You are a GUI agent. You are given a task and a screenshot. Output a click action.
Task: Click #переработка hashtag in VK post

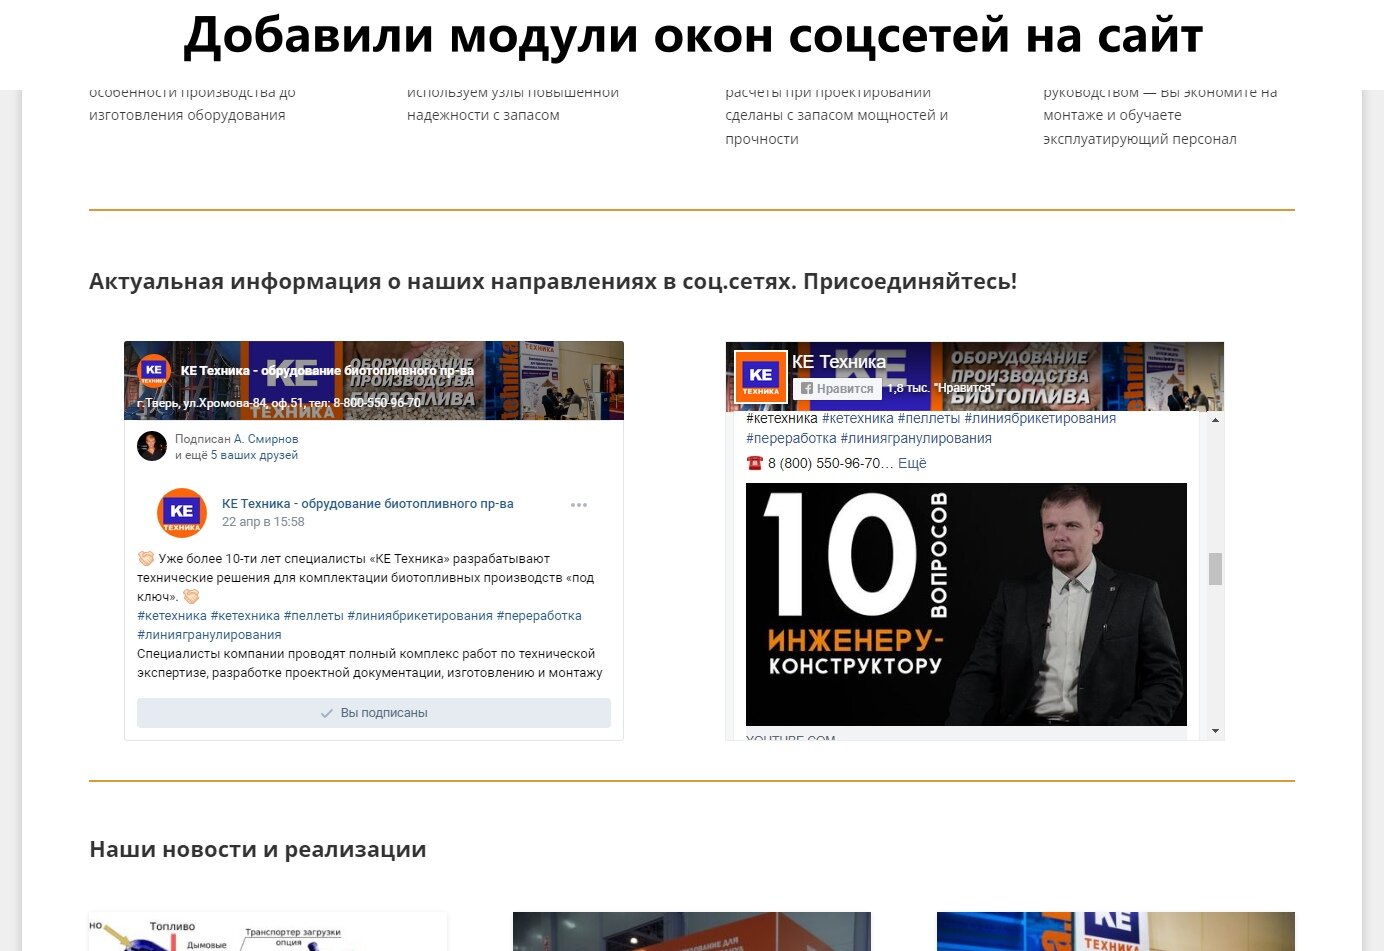(x=539, y=616)
